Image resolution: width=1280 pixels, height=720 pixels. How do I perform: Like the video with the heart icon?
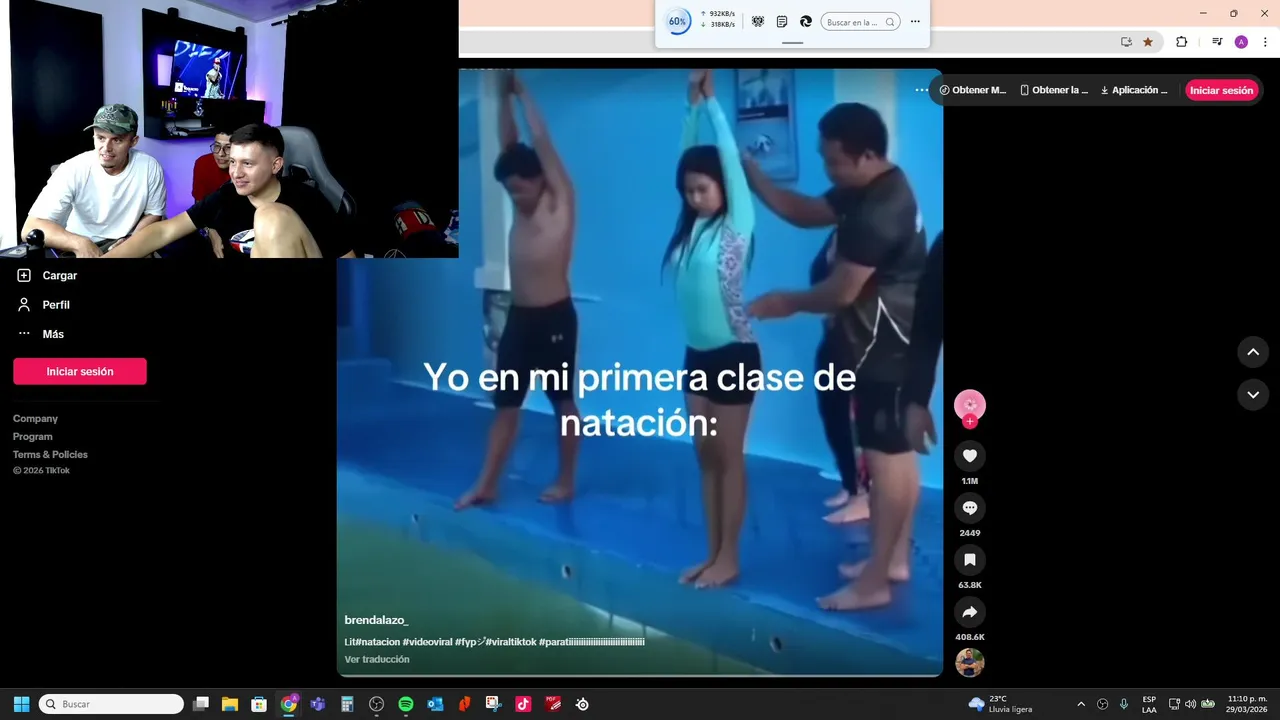tap(969, 456)
